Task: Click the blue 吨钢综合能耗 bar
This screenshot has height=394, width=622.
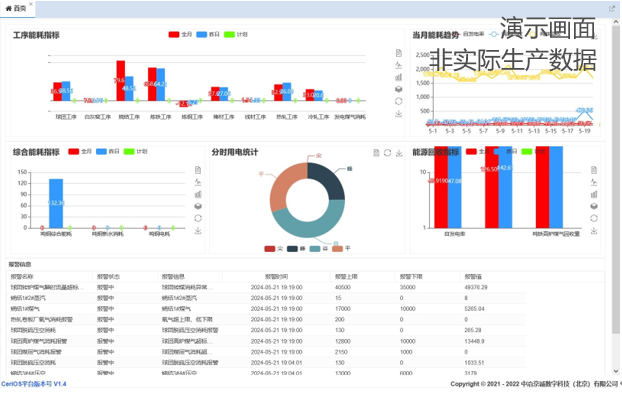Action: click(x=56, y=204)
